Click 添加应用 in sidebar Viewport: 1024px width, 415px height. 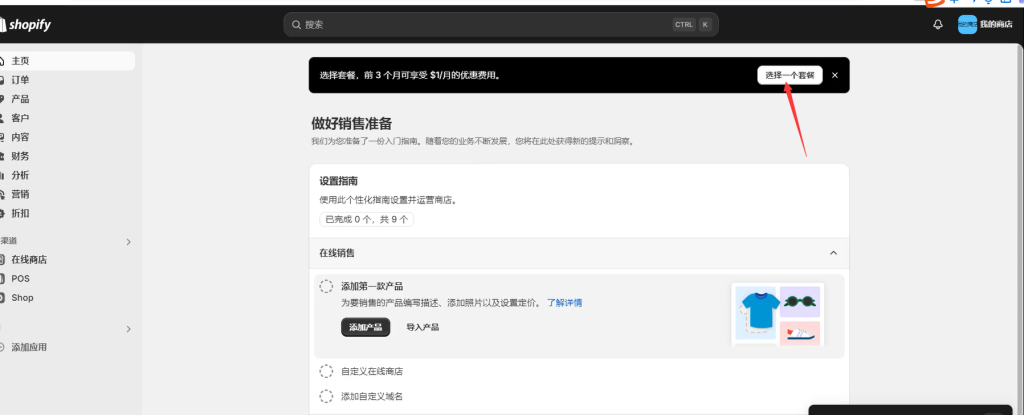click(x=28, y=347)
